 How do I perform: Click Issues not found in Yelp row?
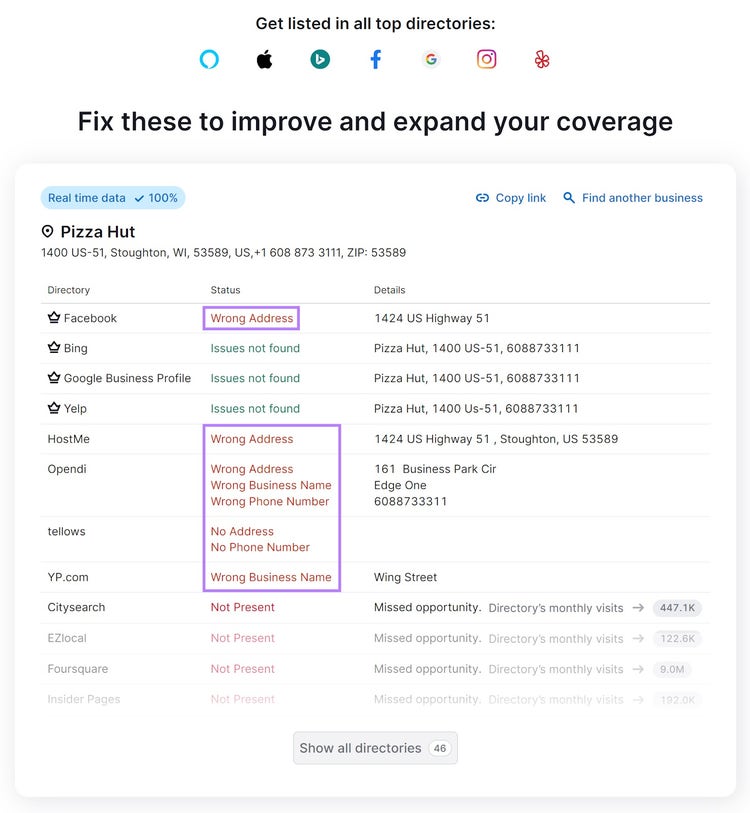coord(255,409)
